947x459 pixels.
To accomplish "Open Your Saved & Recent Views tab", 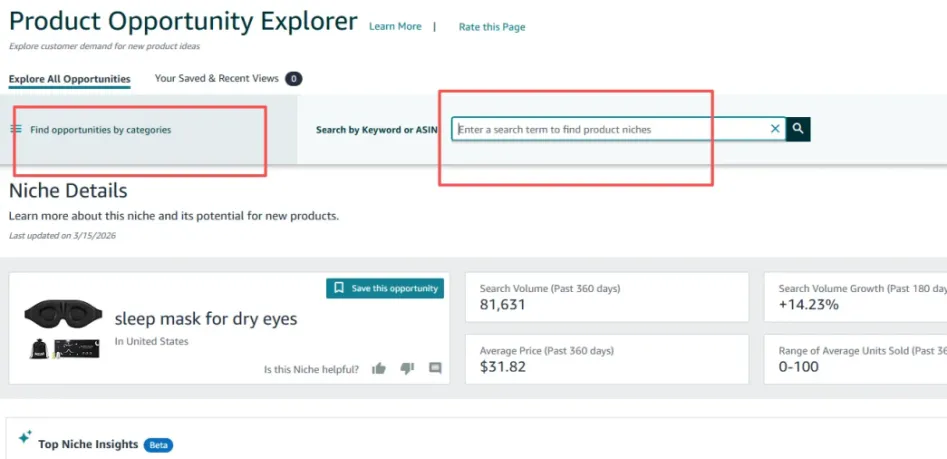I will (216, 79).
